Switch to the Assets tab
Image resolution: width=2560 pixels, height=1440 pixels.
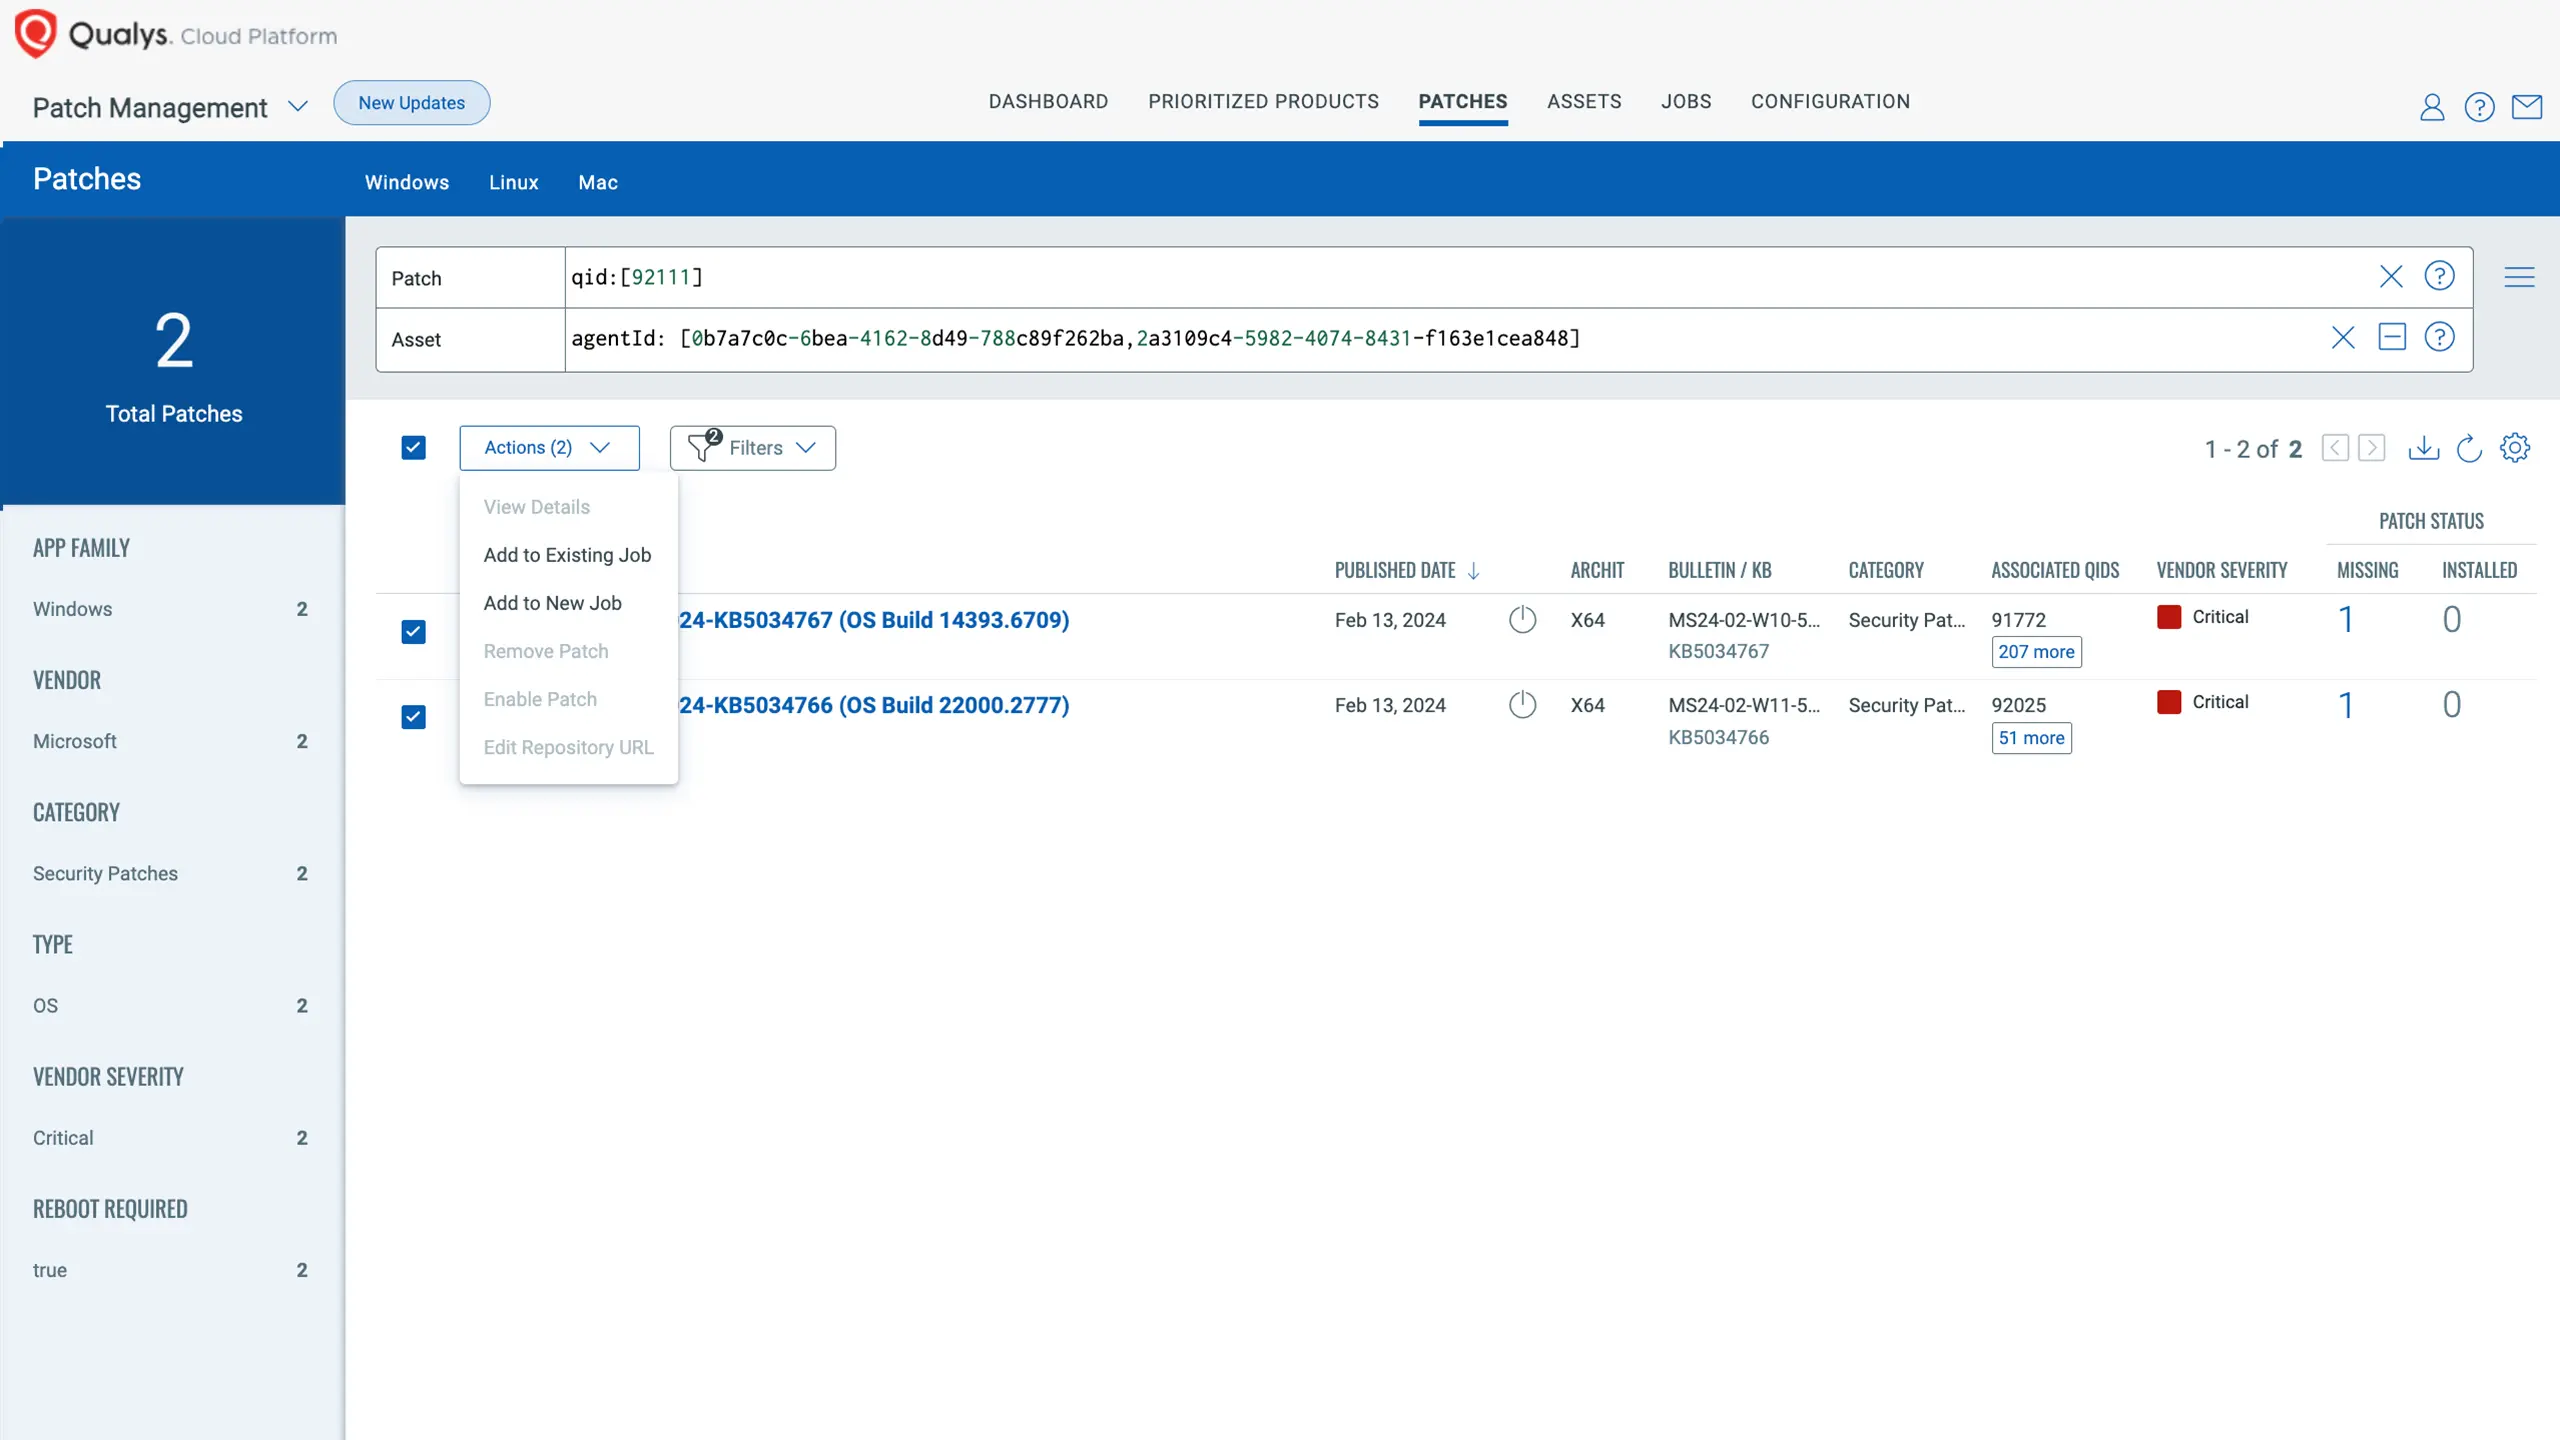(1584, 102)
